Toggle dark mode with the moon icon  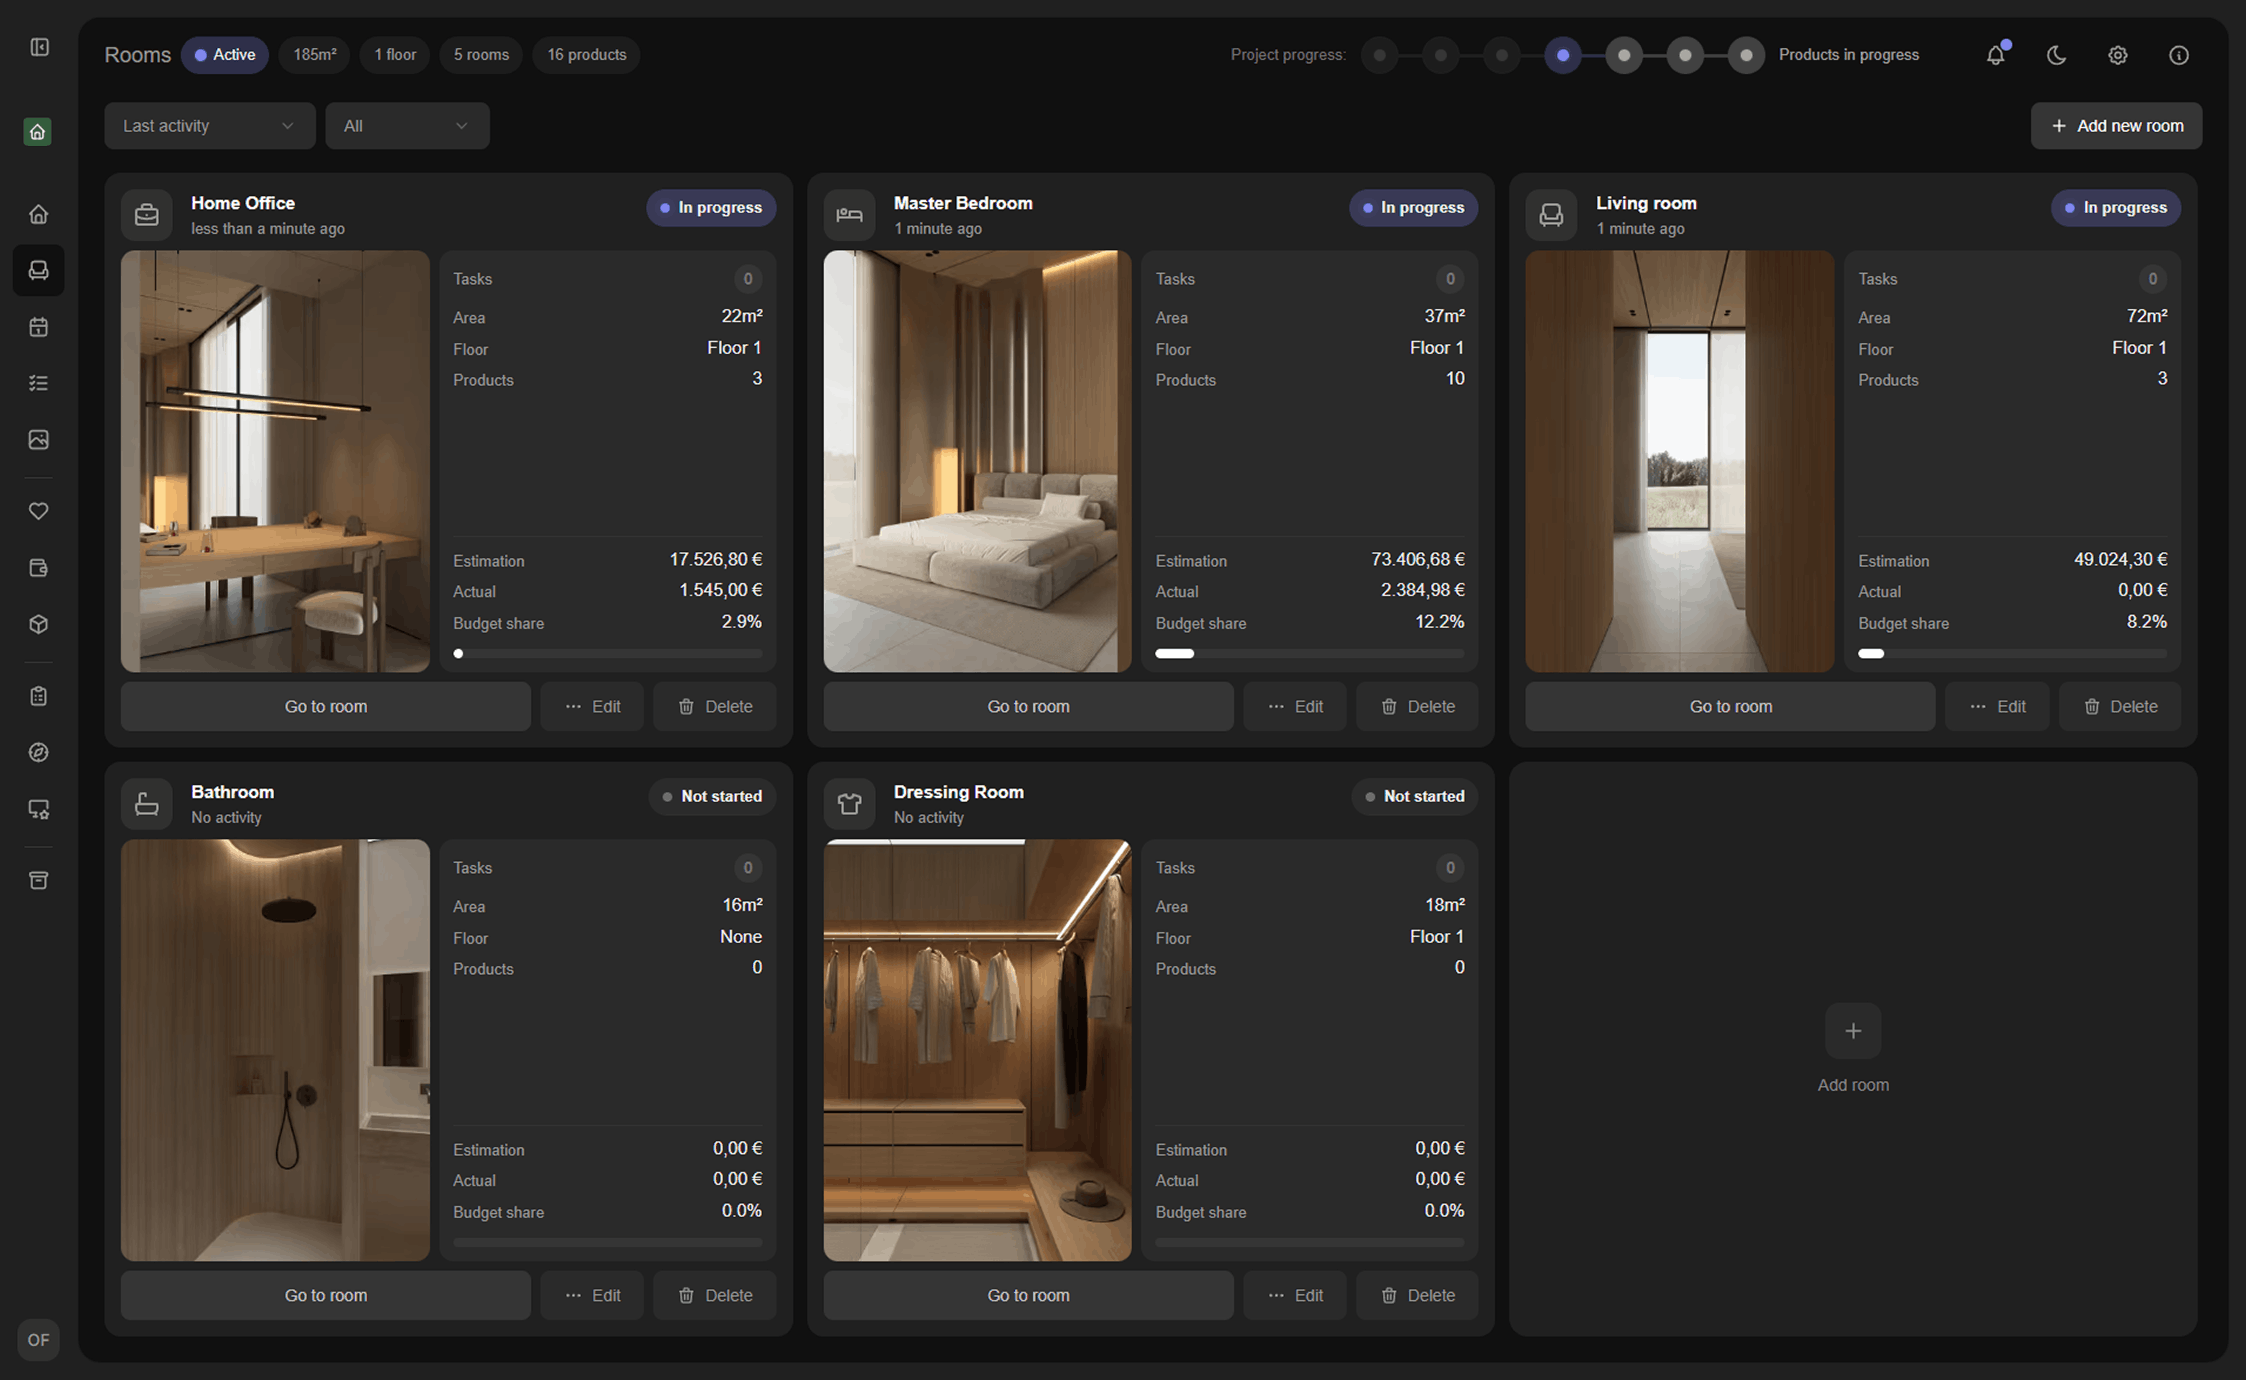tap(2057, 55)
